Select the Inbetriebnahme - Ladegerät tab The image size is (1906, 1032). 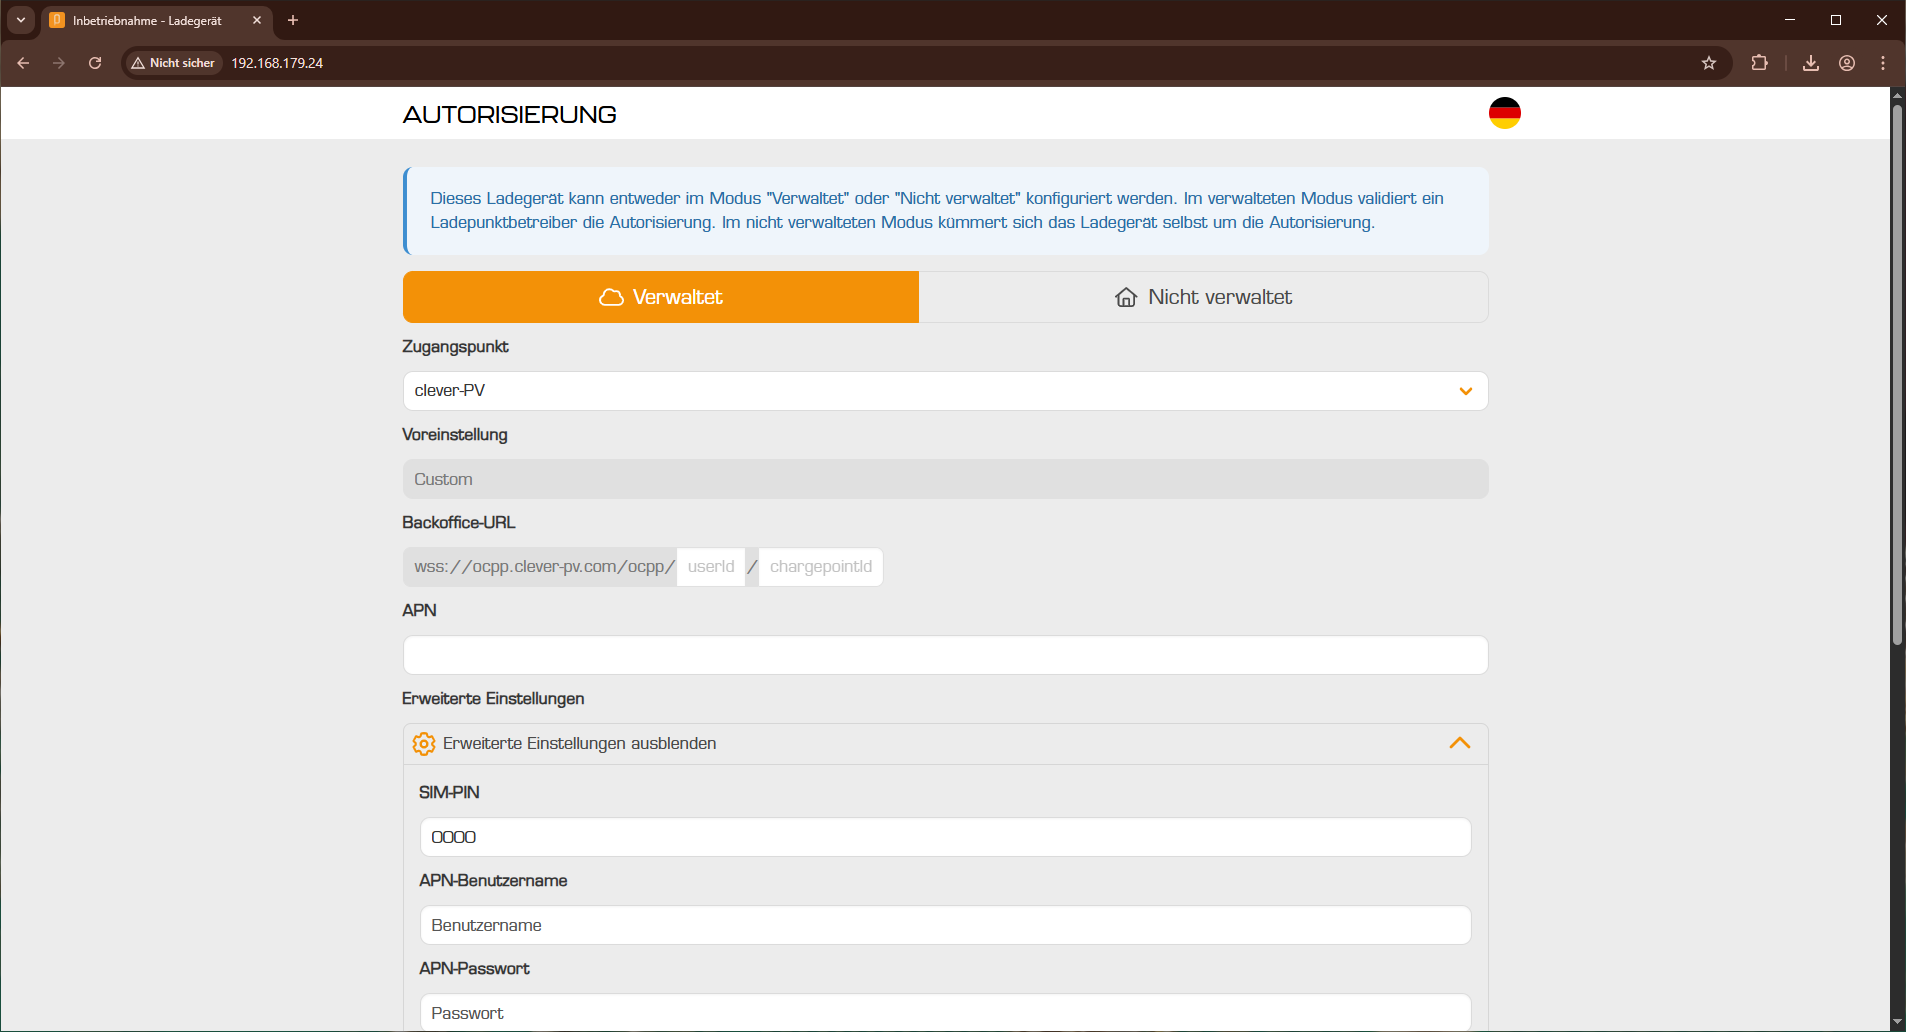[147, 20]
